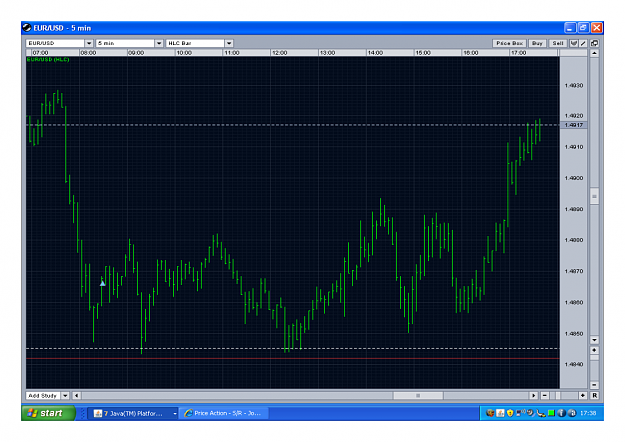Click the Buy button

tap(537, 43)
